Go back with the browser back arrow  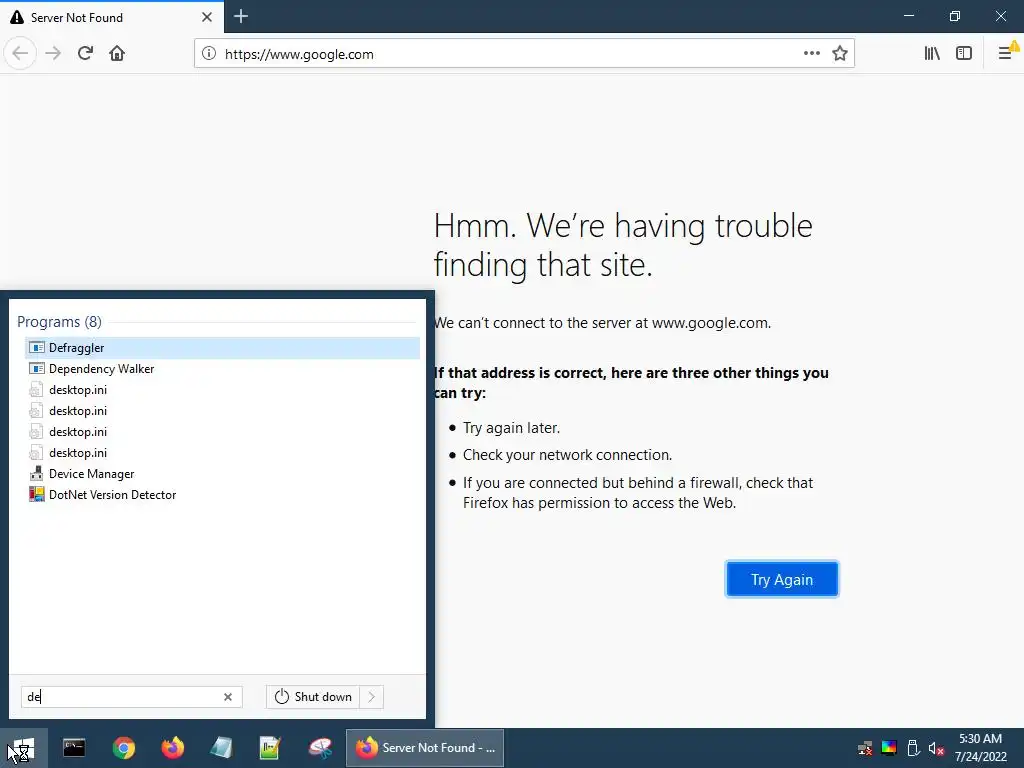pyautogui.click(x=20, y=54)
